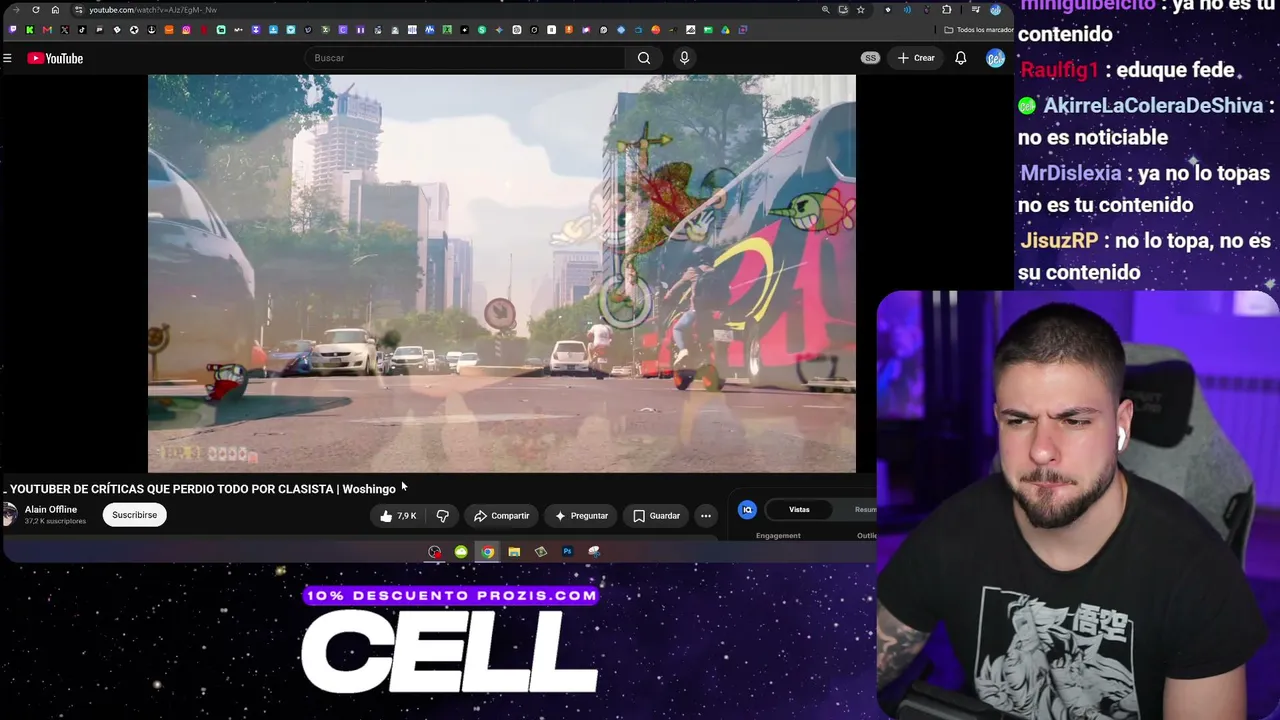Open Chrome's media controls button
Screen dimensions: 1280x720
pyautogui.click(x=975, y=10)
